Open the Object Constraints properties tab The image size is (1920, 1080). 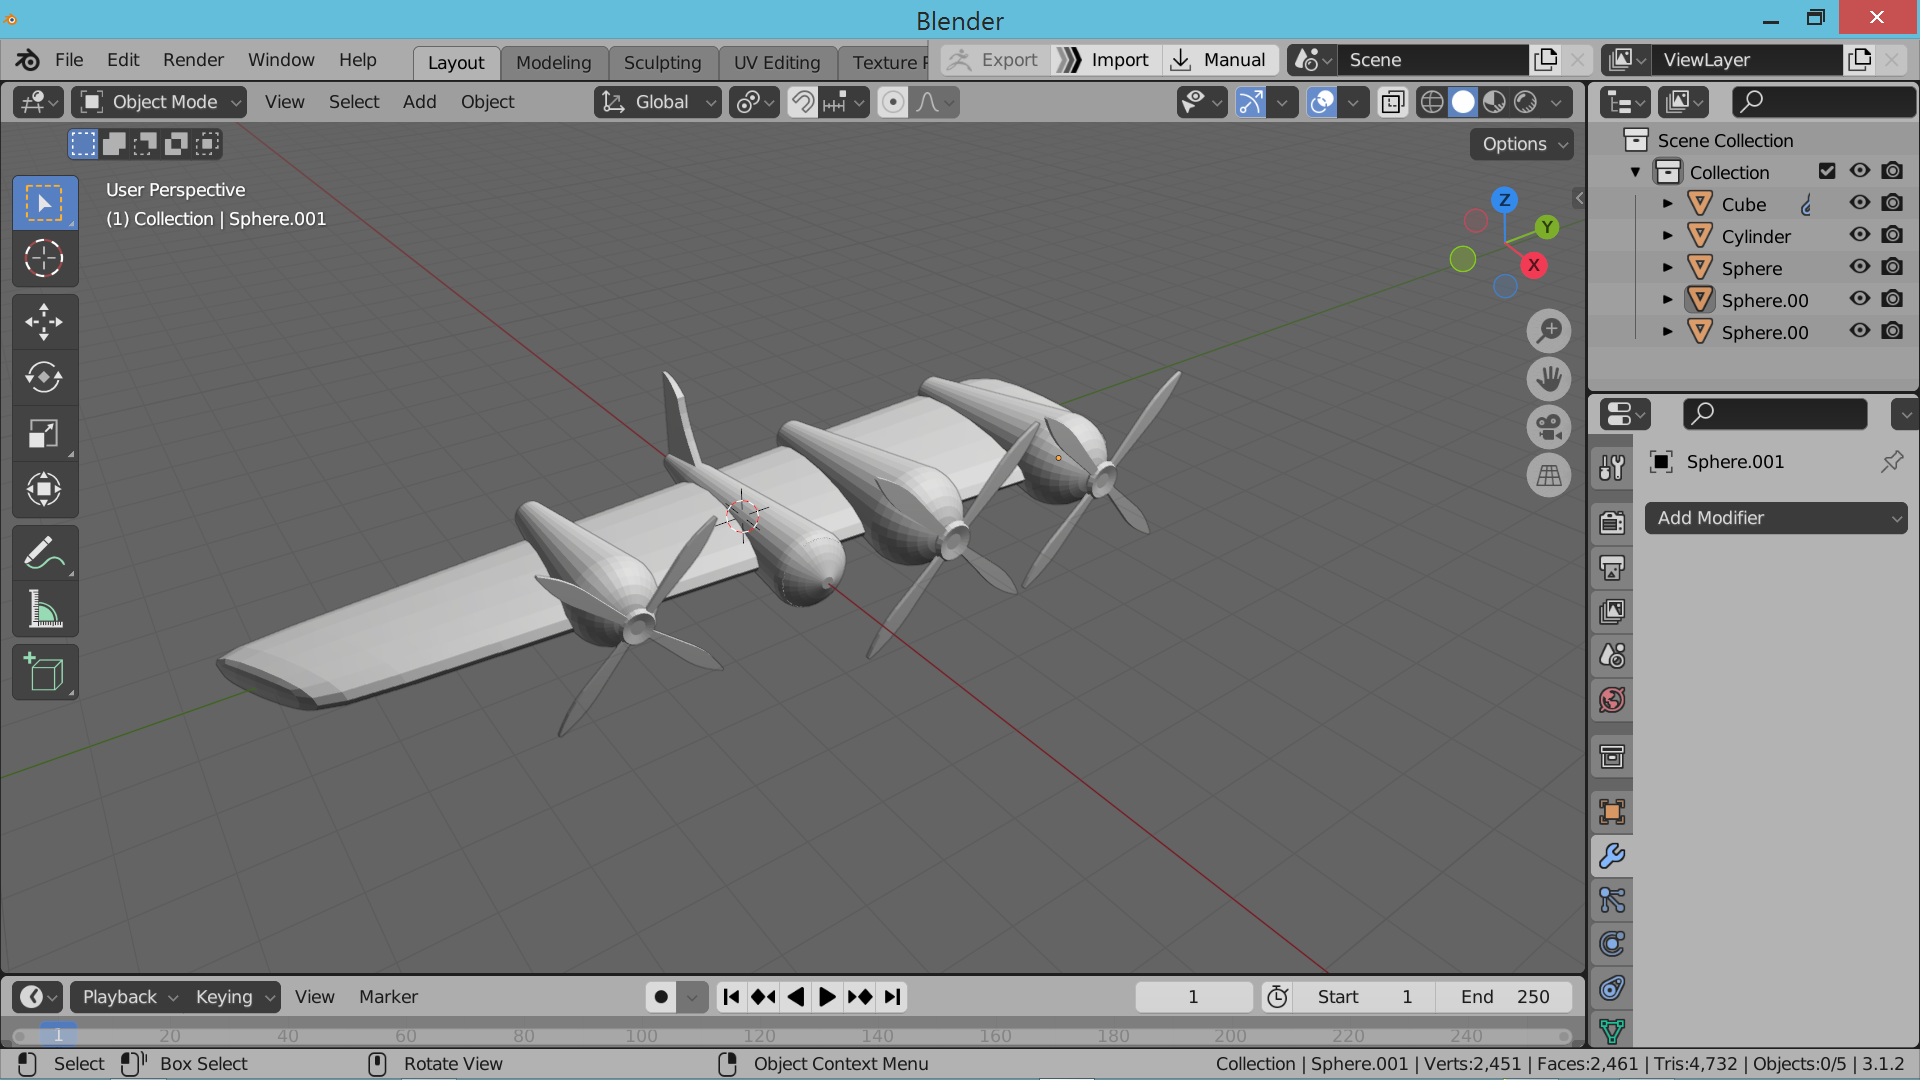click(1611, 988)
